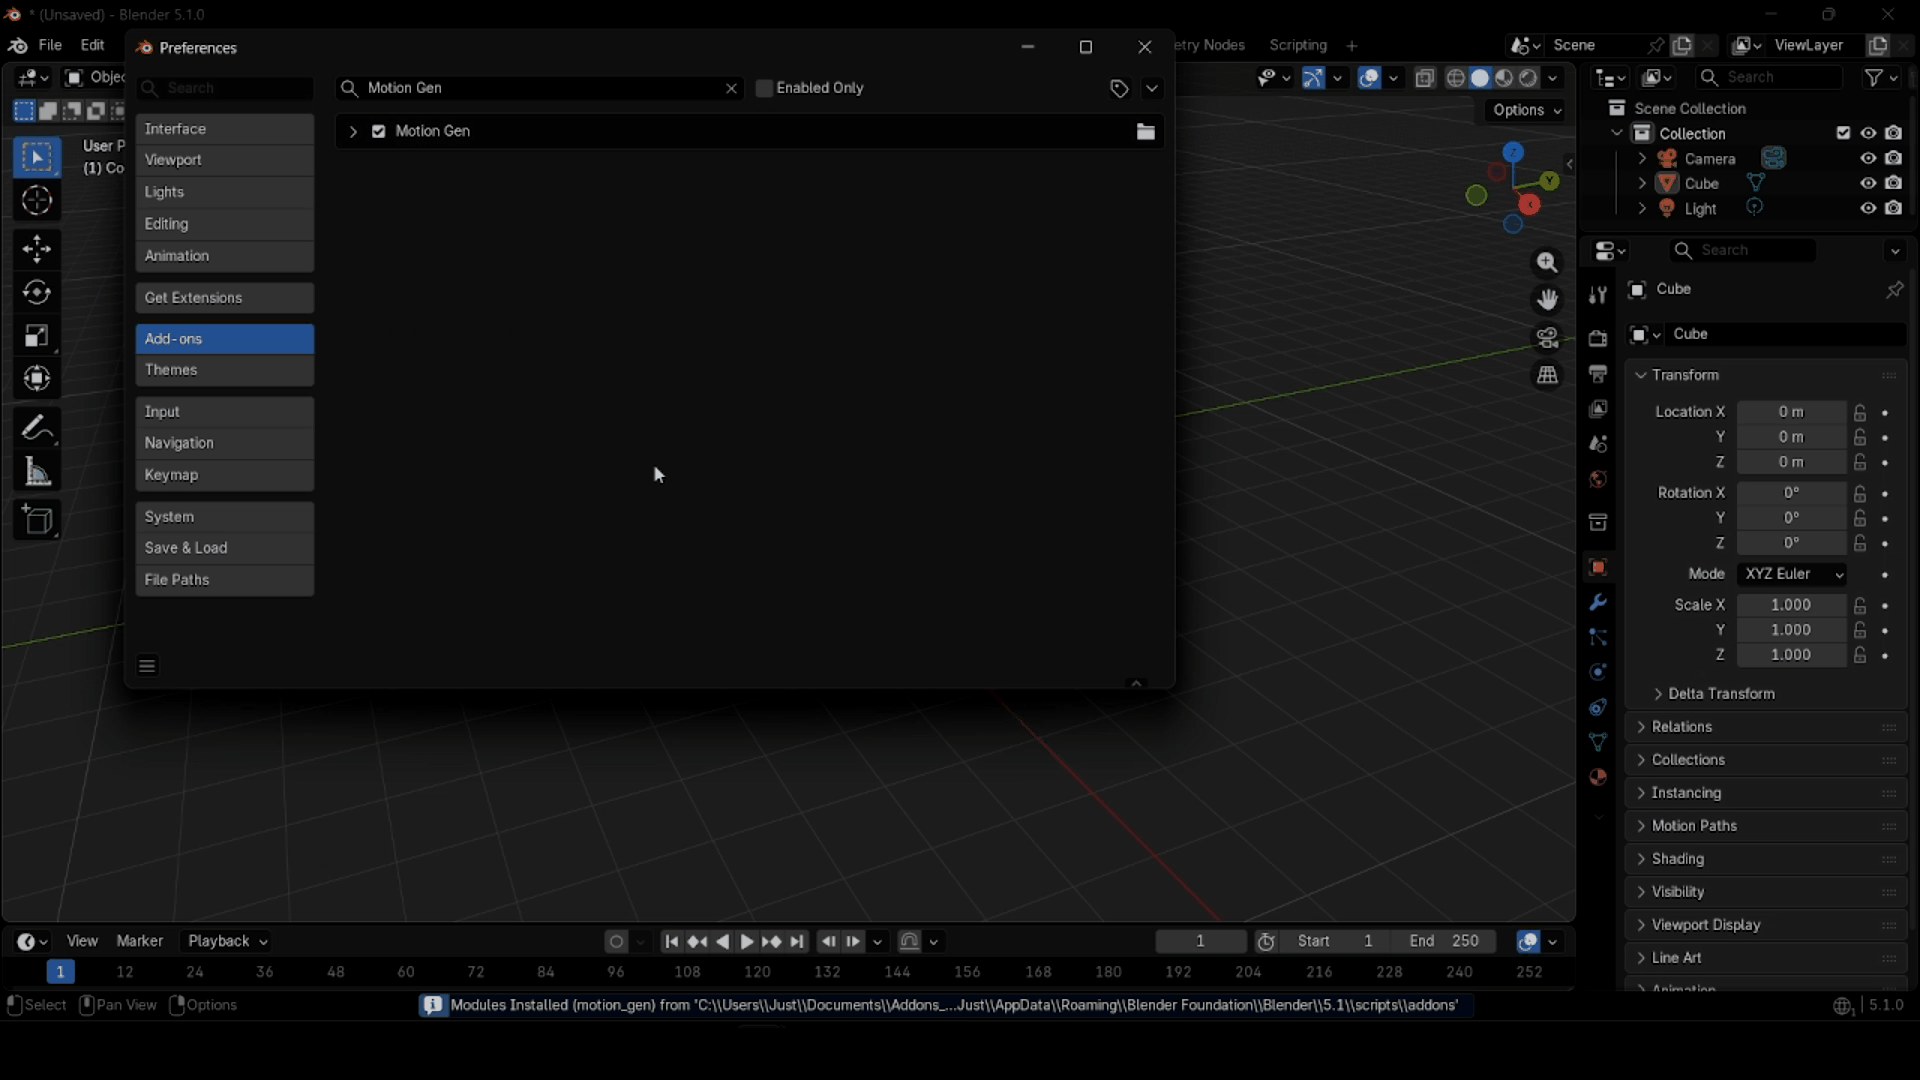Open the Tool properties tab icon

[x=1598, y=295]
